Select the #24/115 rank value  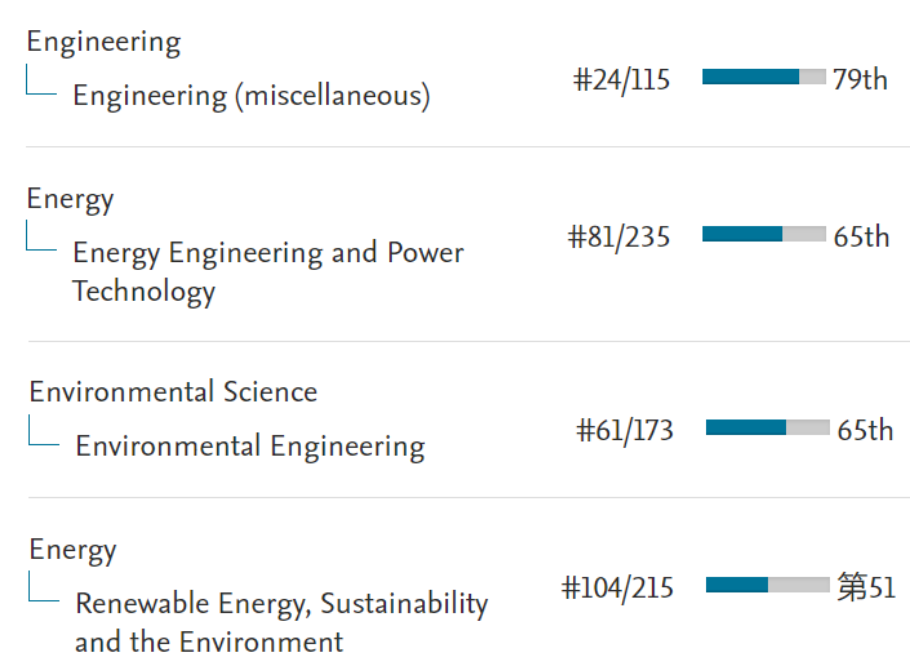[x=621, y=80]
